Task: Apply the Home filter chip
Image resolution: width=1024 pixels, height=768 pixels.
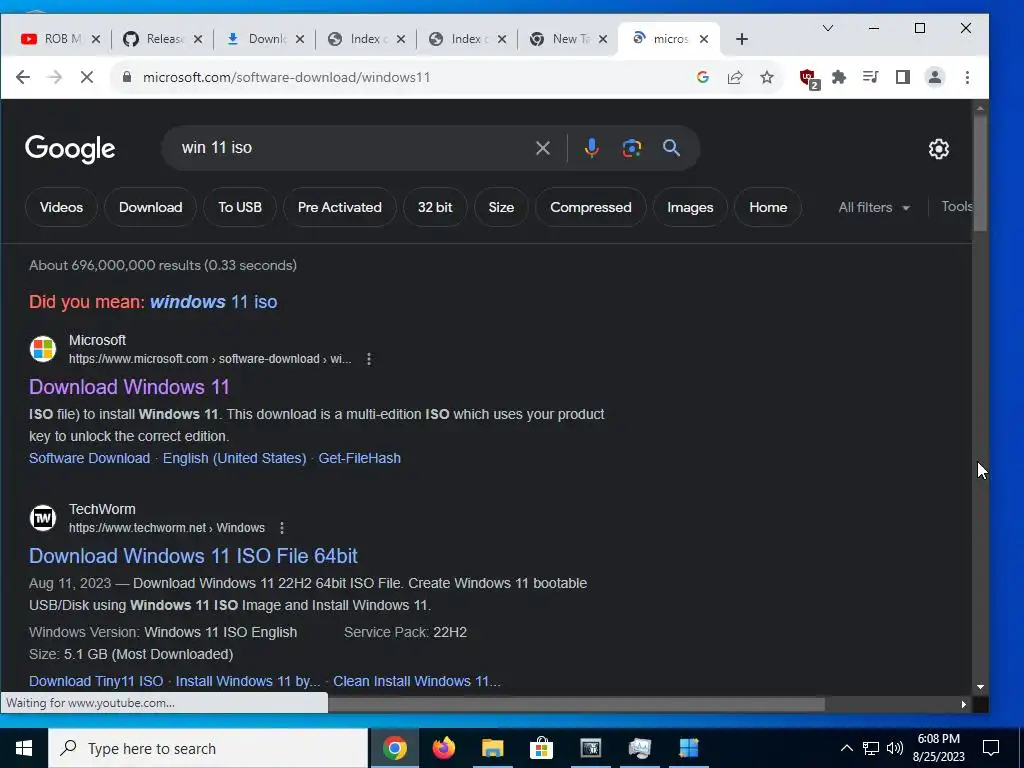Action: 768,207
